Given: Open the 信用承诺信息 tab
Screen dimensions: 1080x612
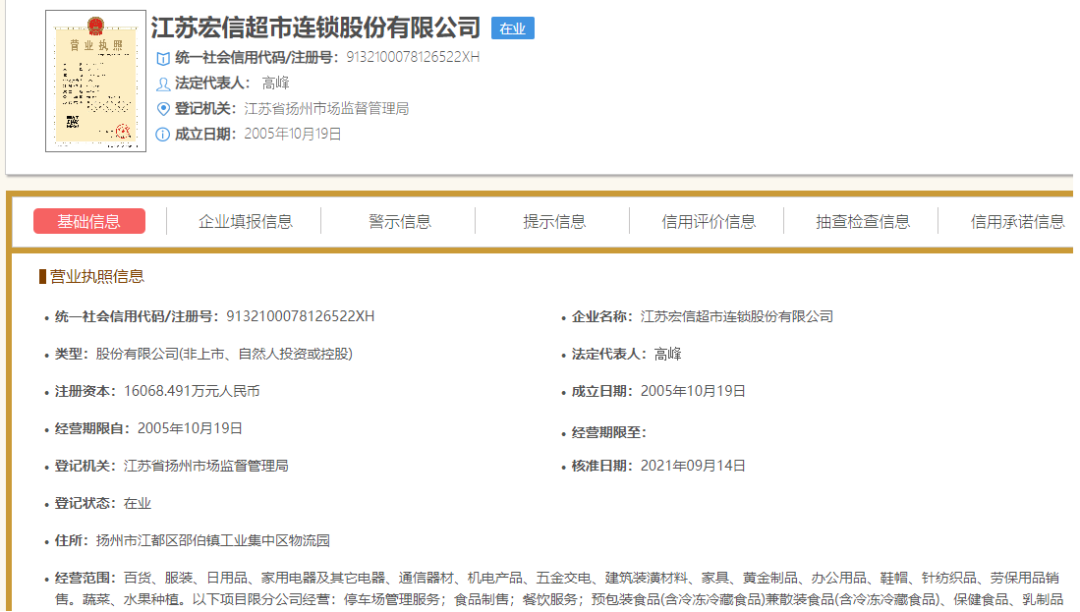Looking at the screenshot, I should pos(1017,221).
